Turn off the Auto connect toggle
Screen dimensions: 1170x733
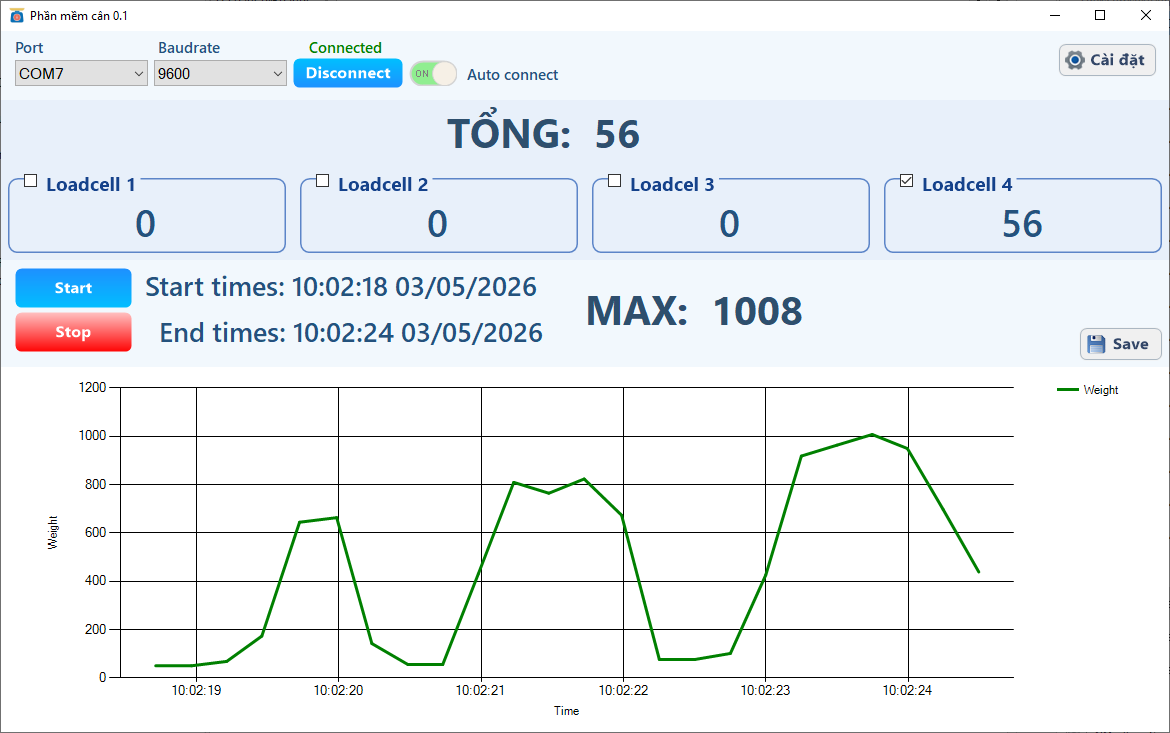433,74
